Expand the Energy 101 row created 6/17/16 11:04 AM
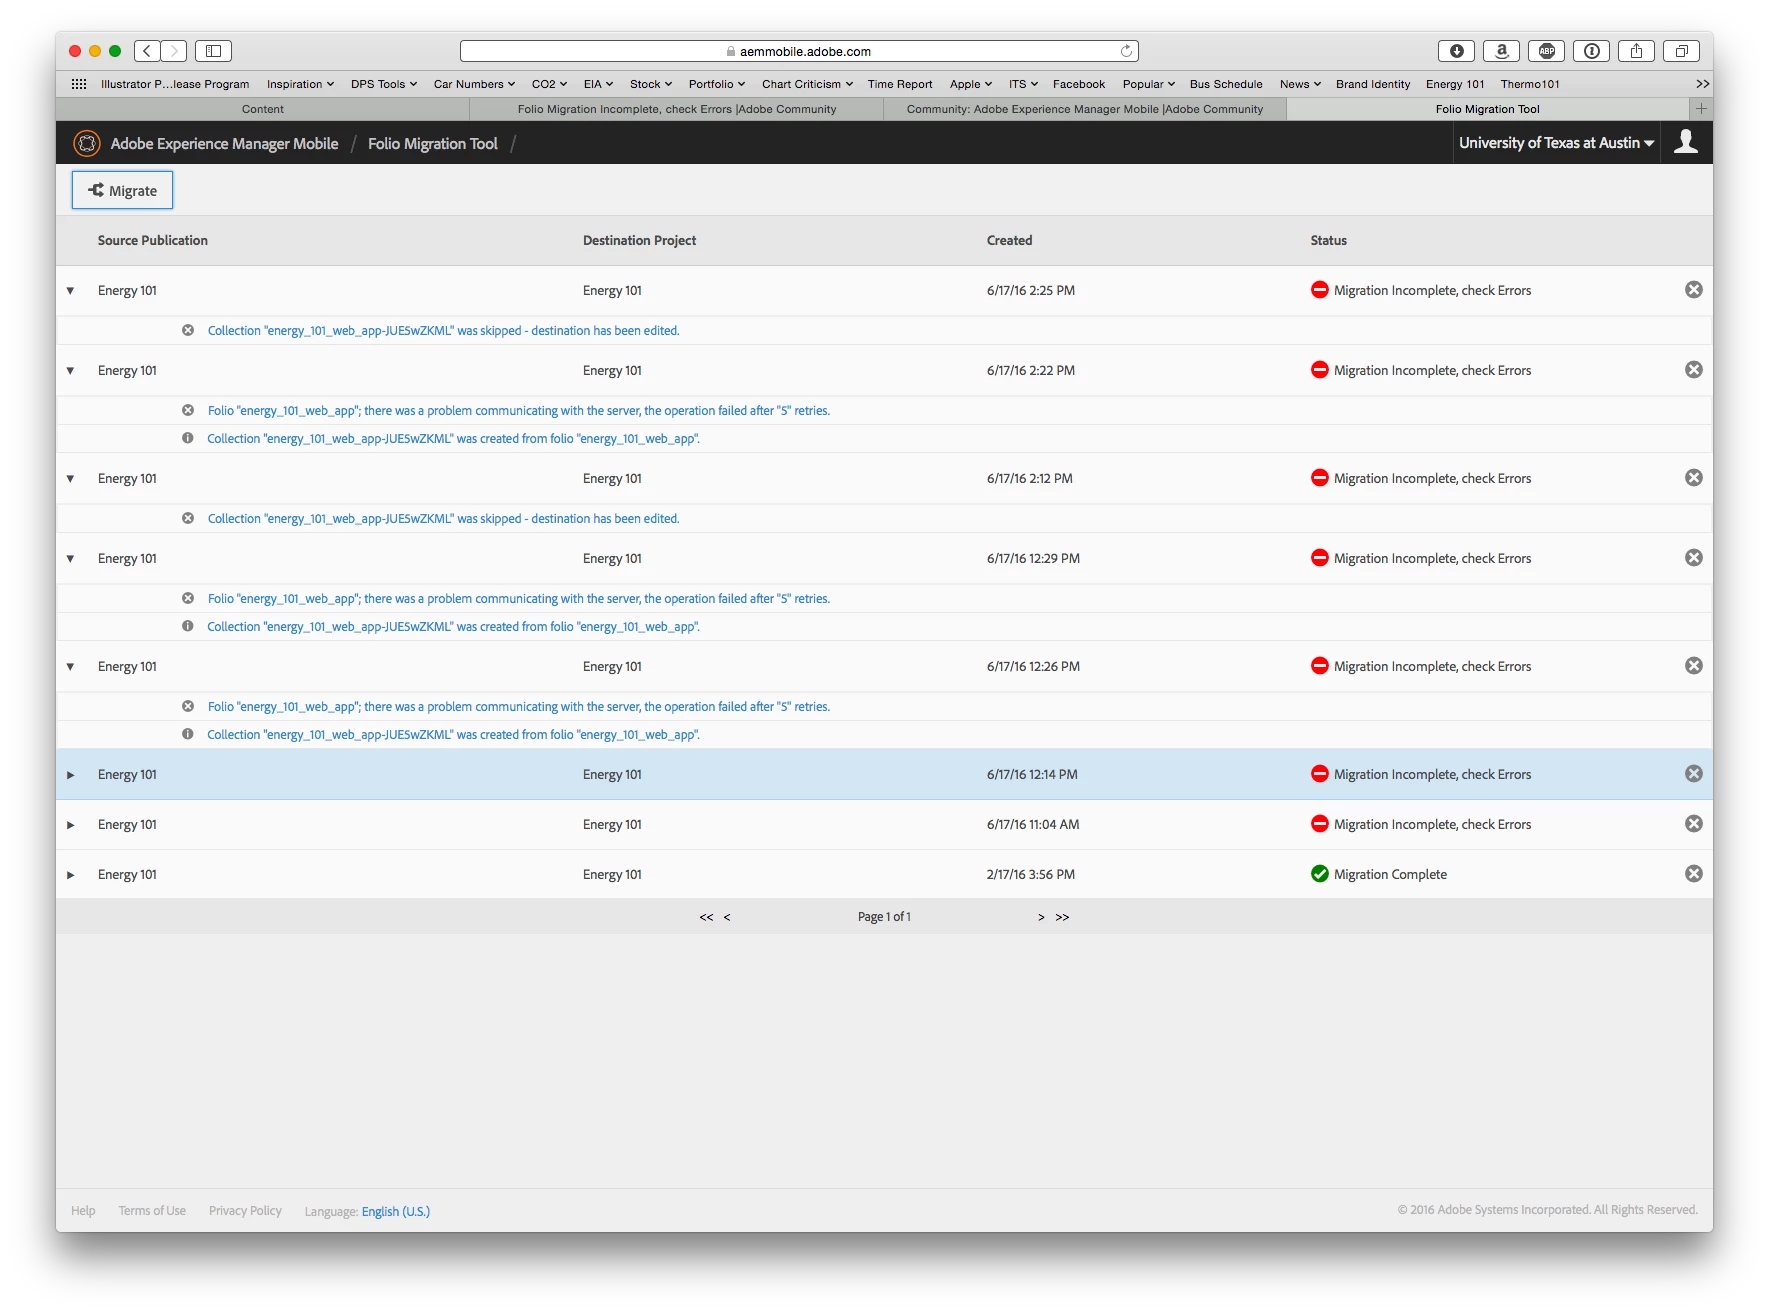Viewport: 1769px width, 1312px height. 70,825
